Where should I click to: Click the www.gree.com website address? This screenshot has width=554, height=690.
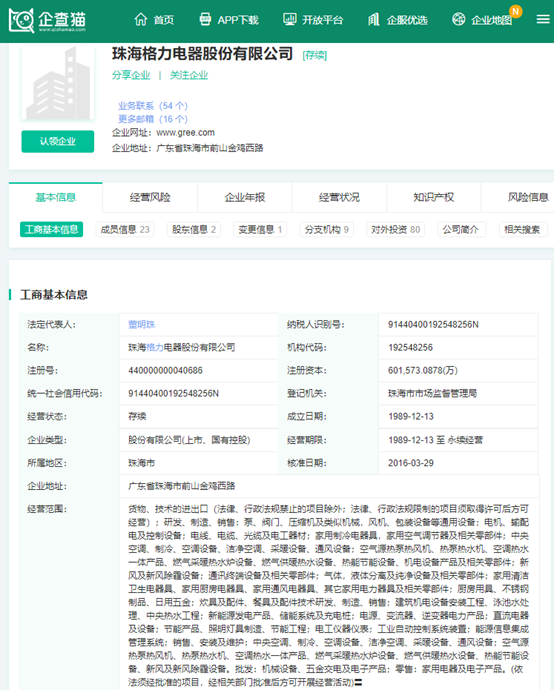coord(186,132)
